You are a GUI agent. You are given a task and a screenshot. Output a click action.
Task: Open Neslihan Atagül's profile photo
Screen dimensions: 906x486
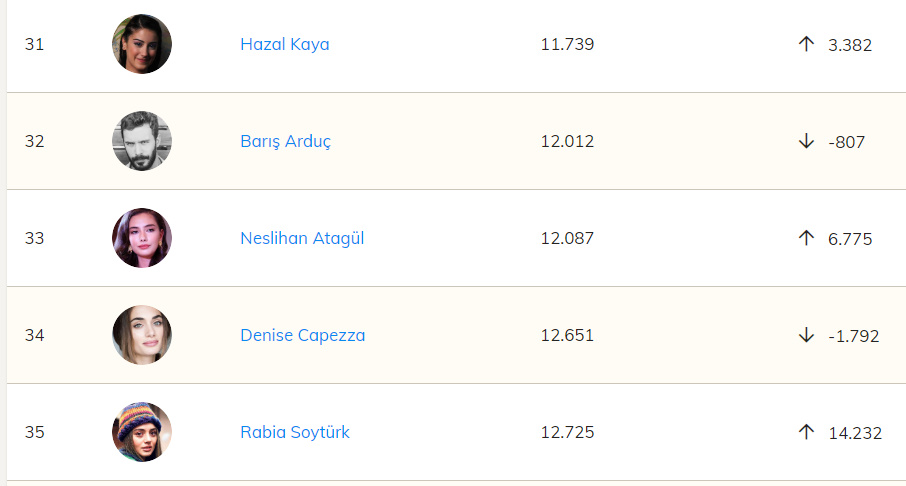coord(142,238)
